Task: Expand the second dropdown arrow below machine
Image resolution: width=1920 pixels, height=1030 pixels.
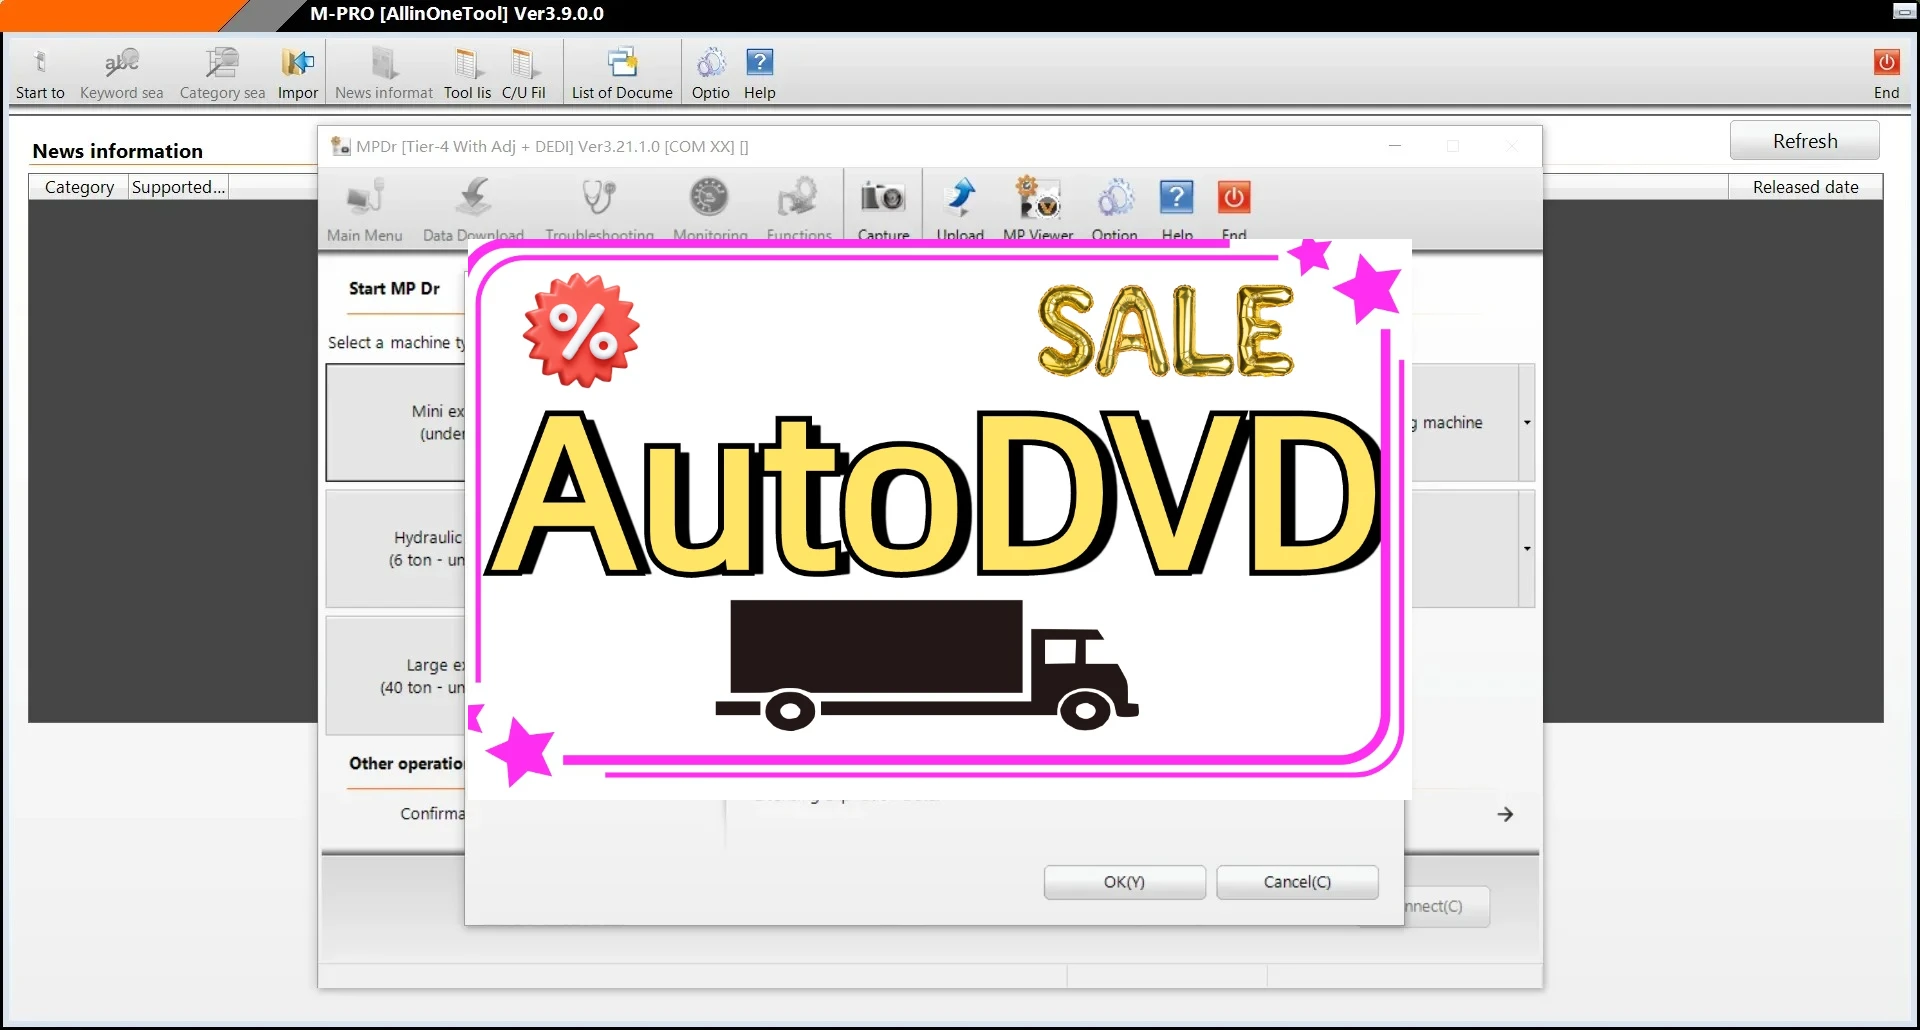Action: click(1526, 549)
